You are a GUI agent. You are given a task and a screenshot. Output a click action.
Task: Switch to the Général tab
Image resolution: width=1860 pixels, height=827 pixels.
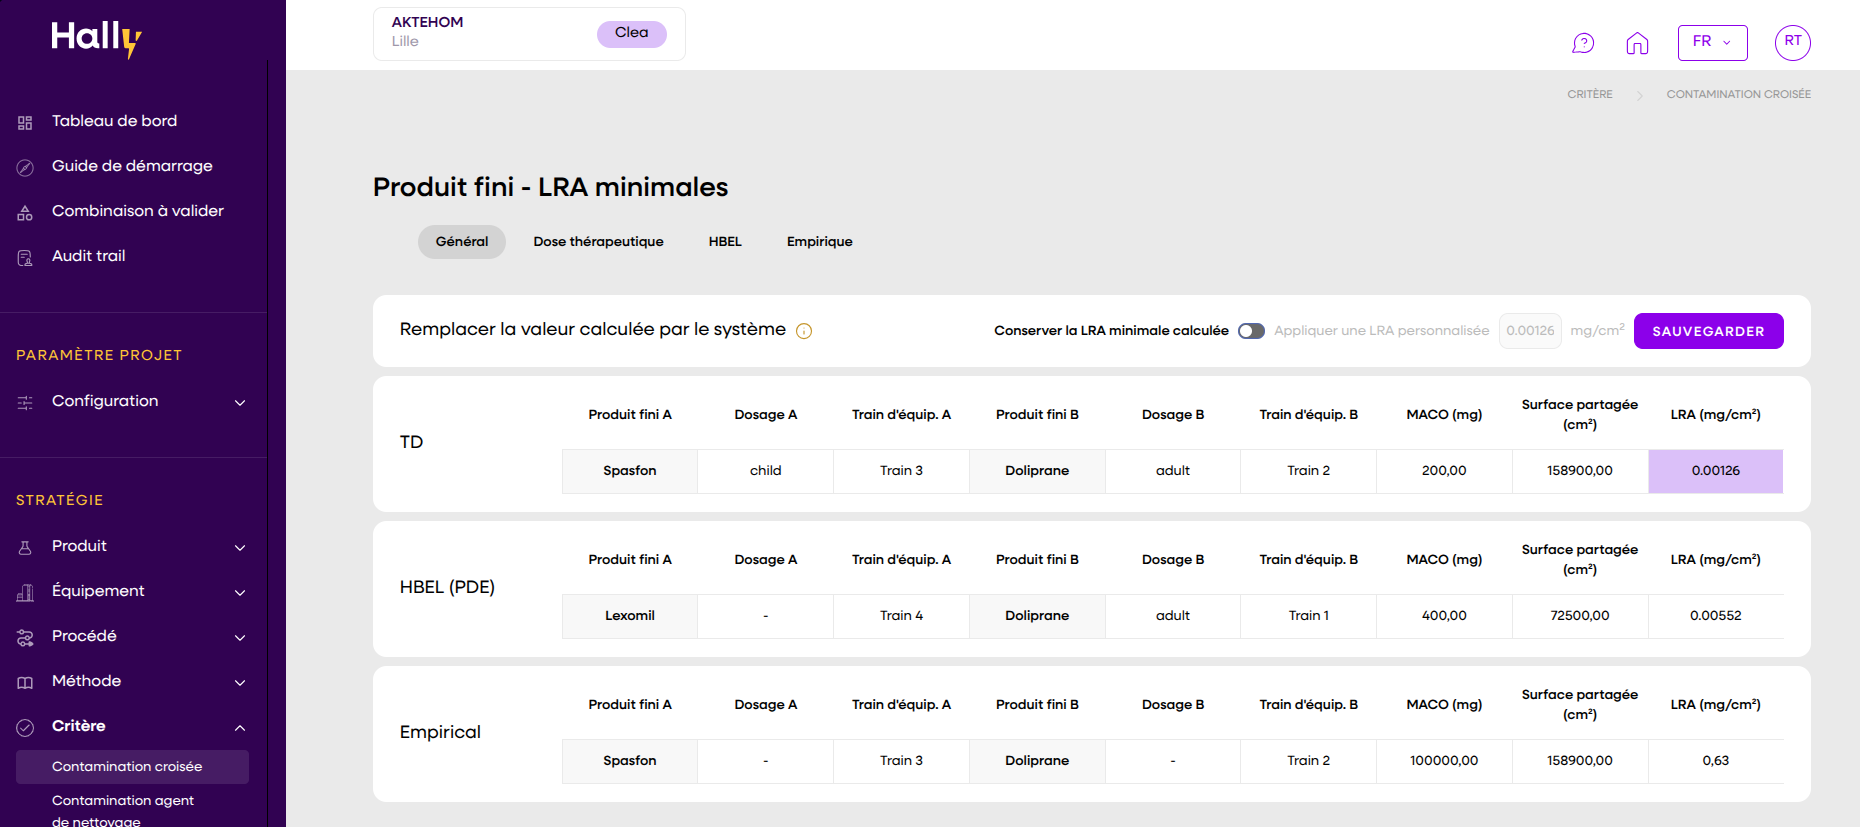click(x=462, y=242)
